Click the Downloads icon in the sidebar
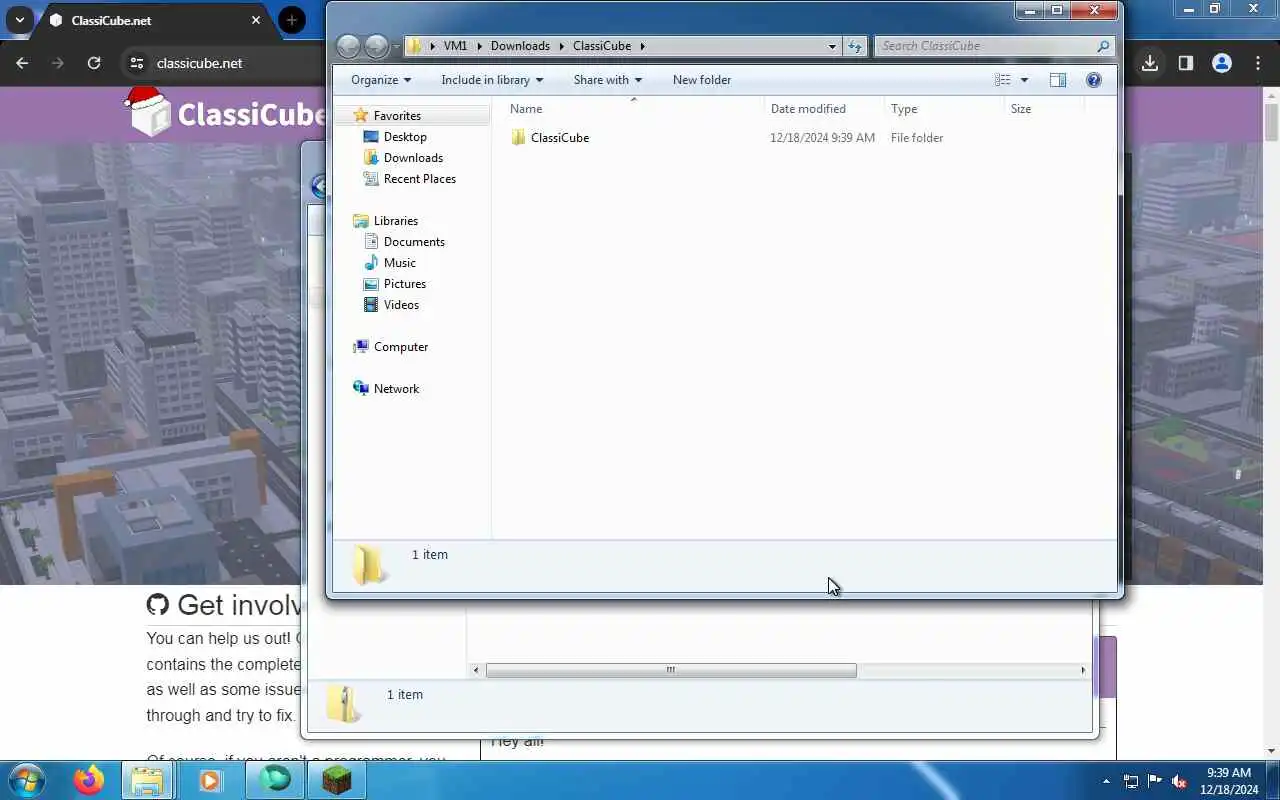Image resolution: width=1280 pixels, height=800 pixels. pos(371,158)
